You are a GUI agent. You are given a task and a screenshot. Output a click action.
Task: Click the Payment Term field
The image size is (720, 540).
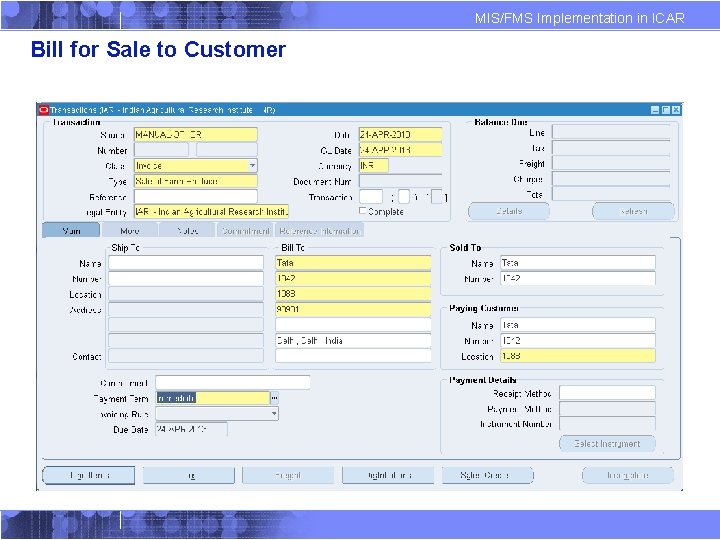[213, 398]
